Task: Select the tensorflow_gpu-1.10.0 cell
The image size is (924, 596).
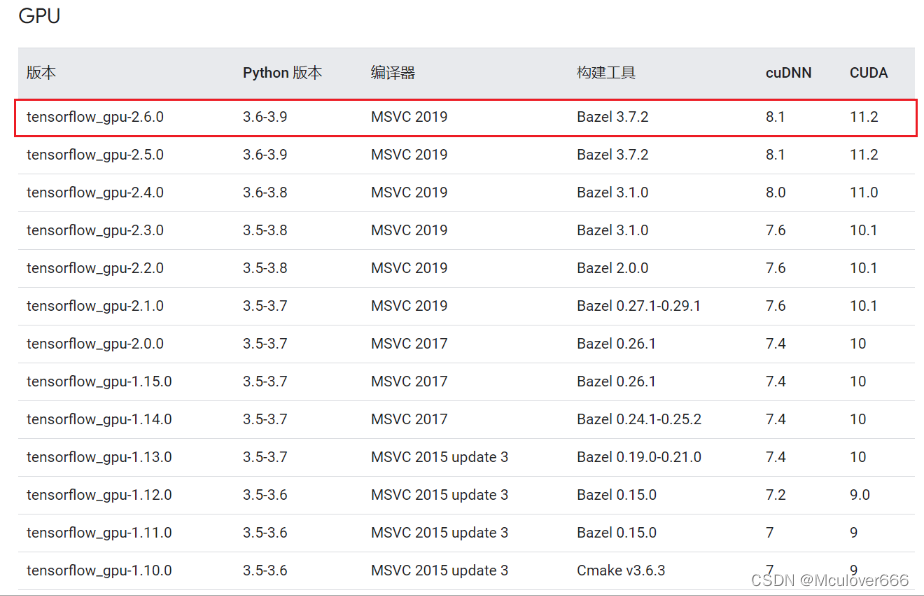Action: tap(99, 570)
